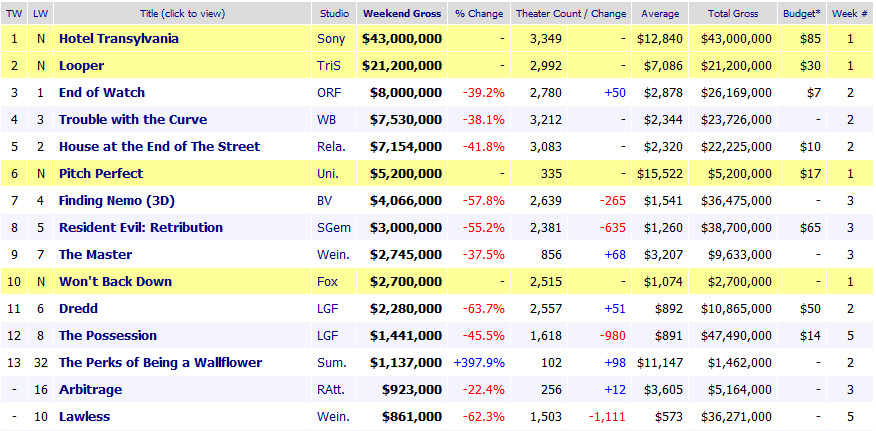876x431 pixels.
Task: Select the $9,633,000 total gross cell
Action: point(740,255)
